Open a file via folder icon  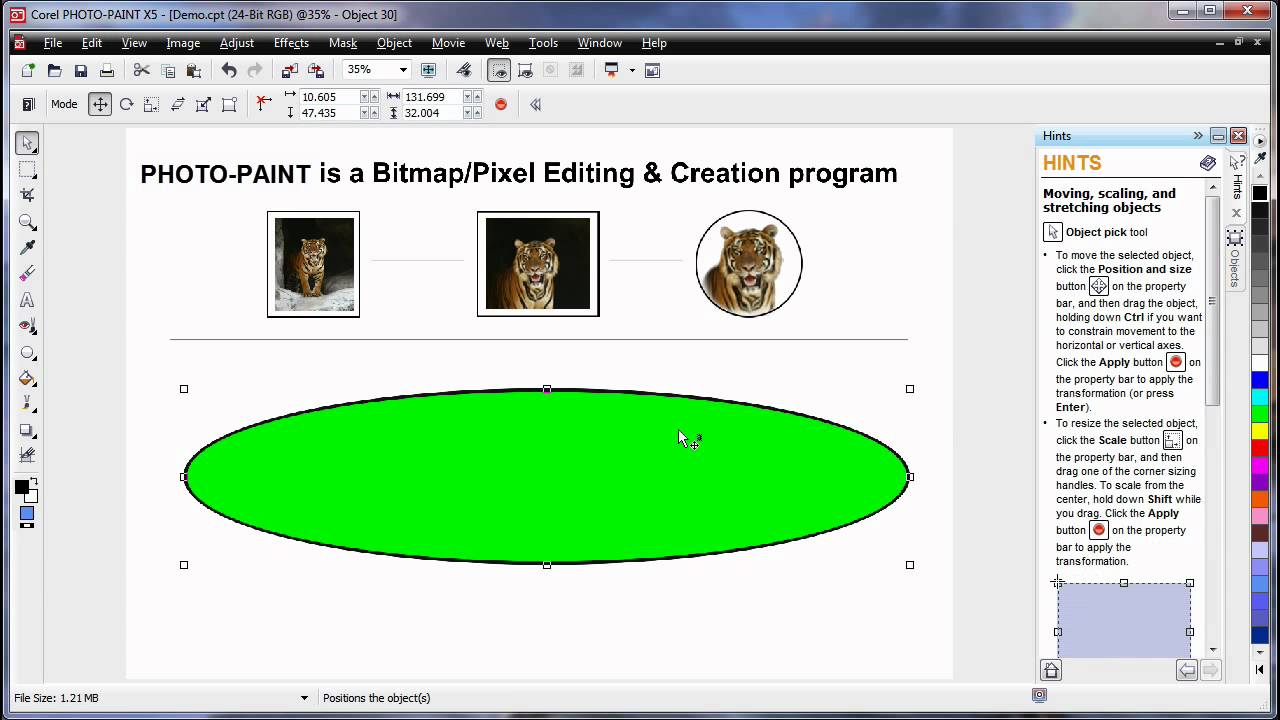point(54,70)
